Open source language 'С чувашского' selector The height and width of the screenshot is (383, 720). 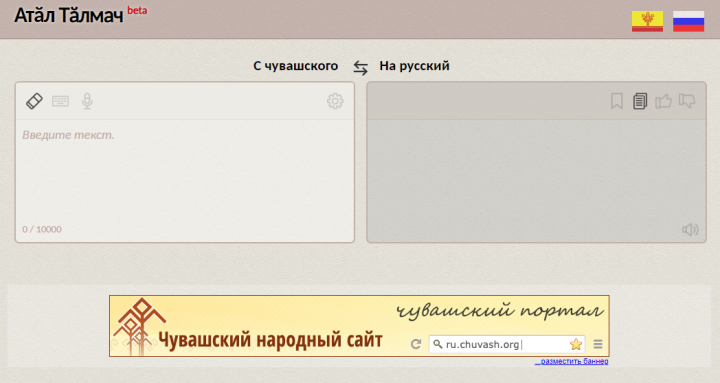[296, 66]
